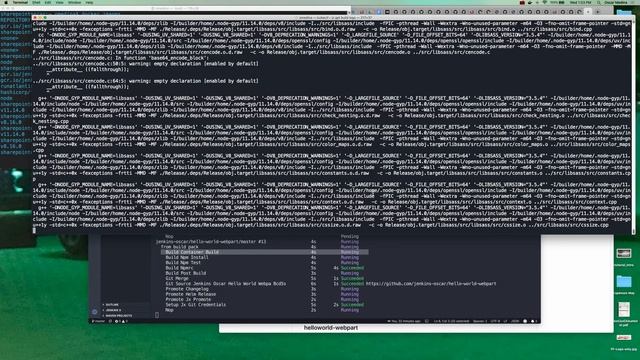640x360 pixels.
Task: Open the blue folder on the desktop
Action: point(624,281)
